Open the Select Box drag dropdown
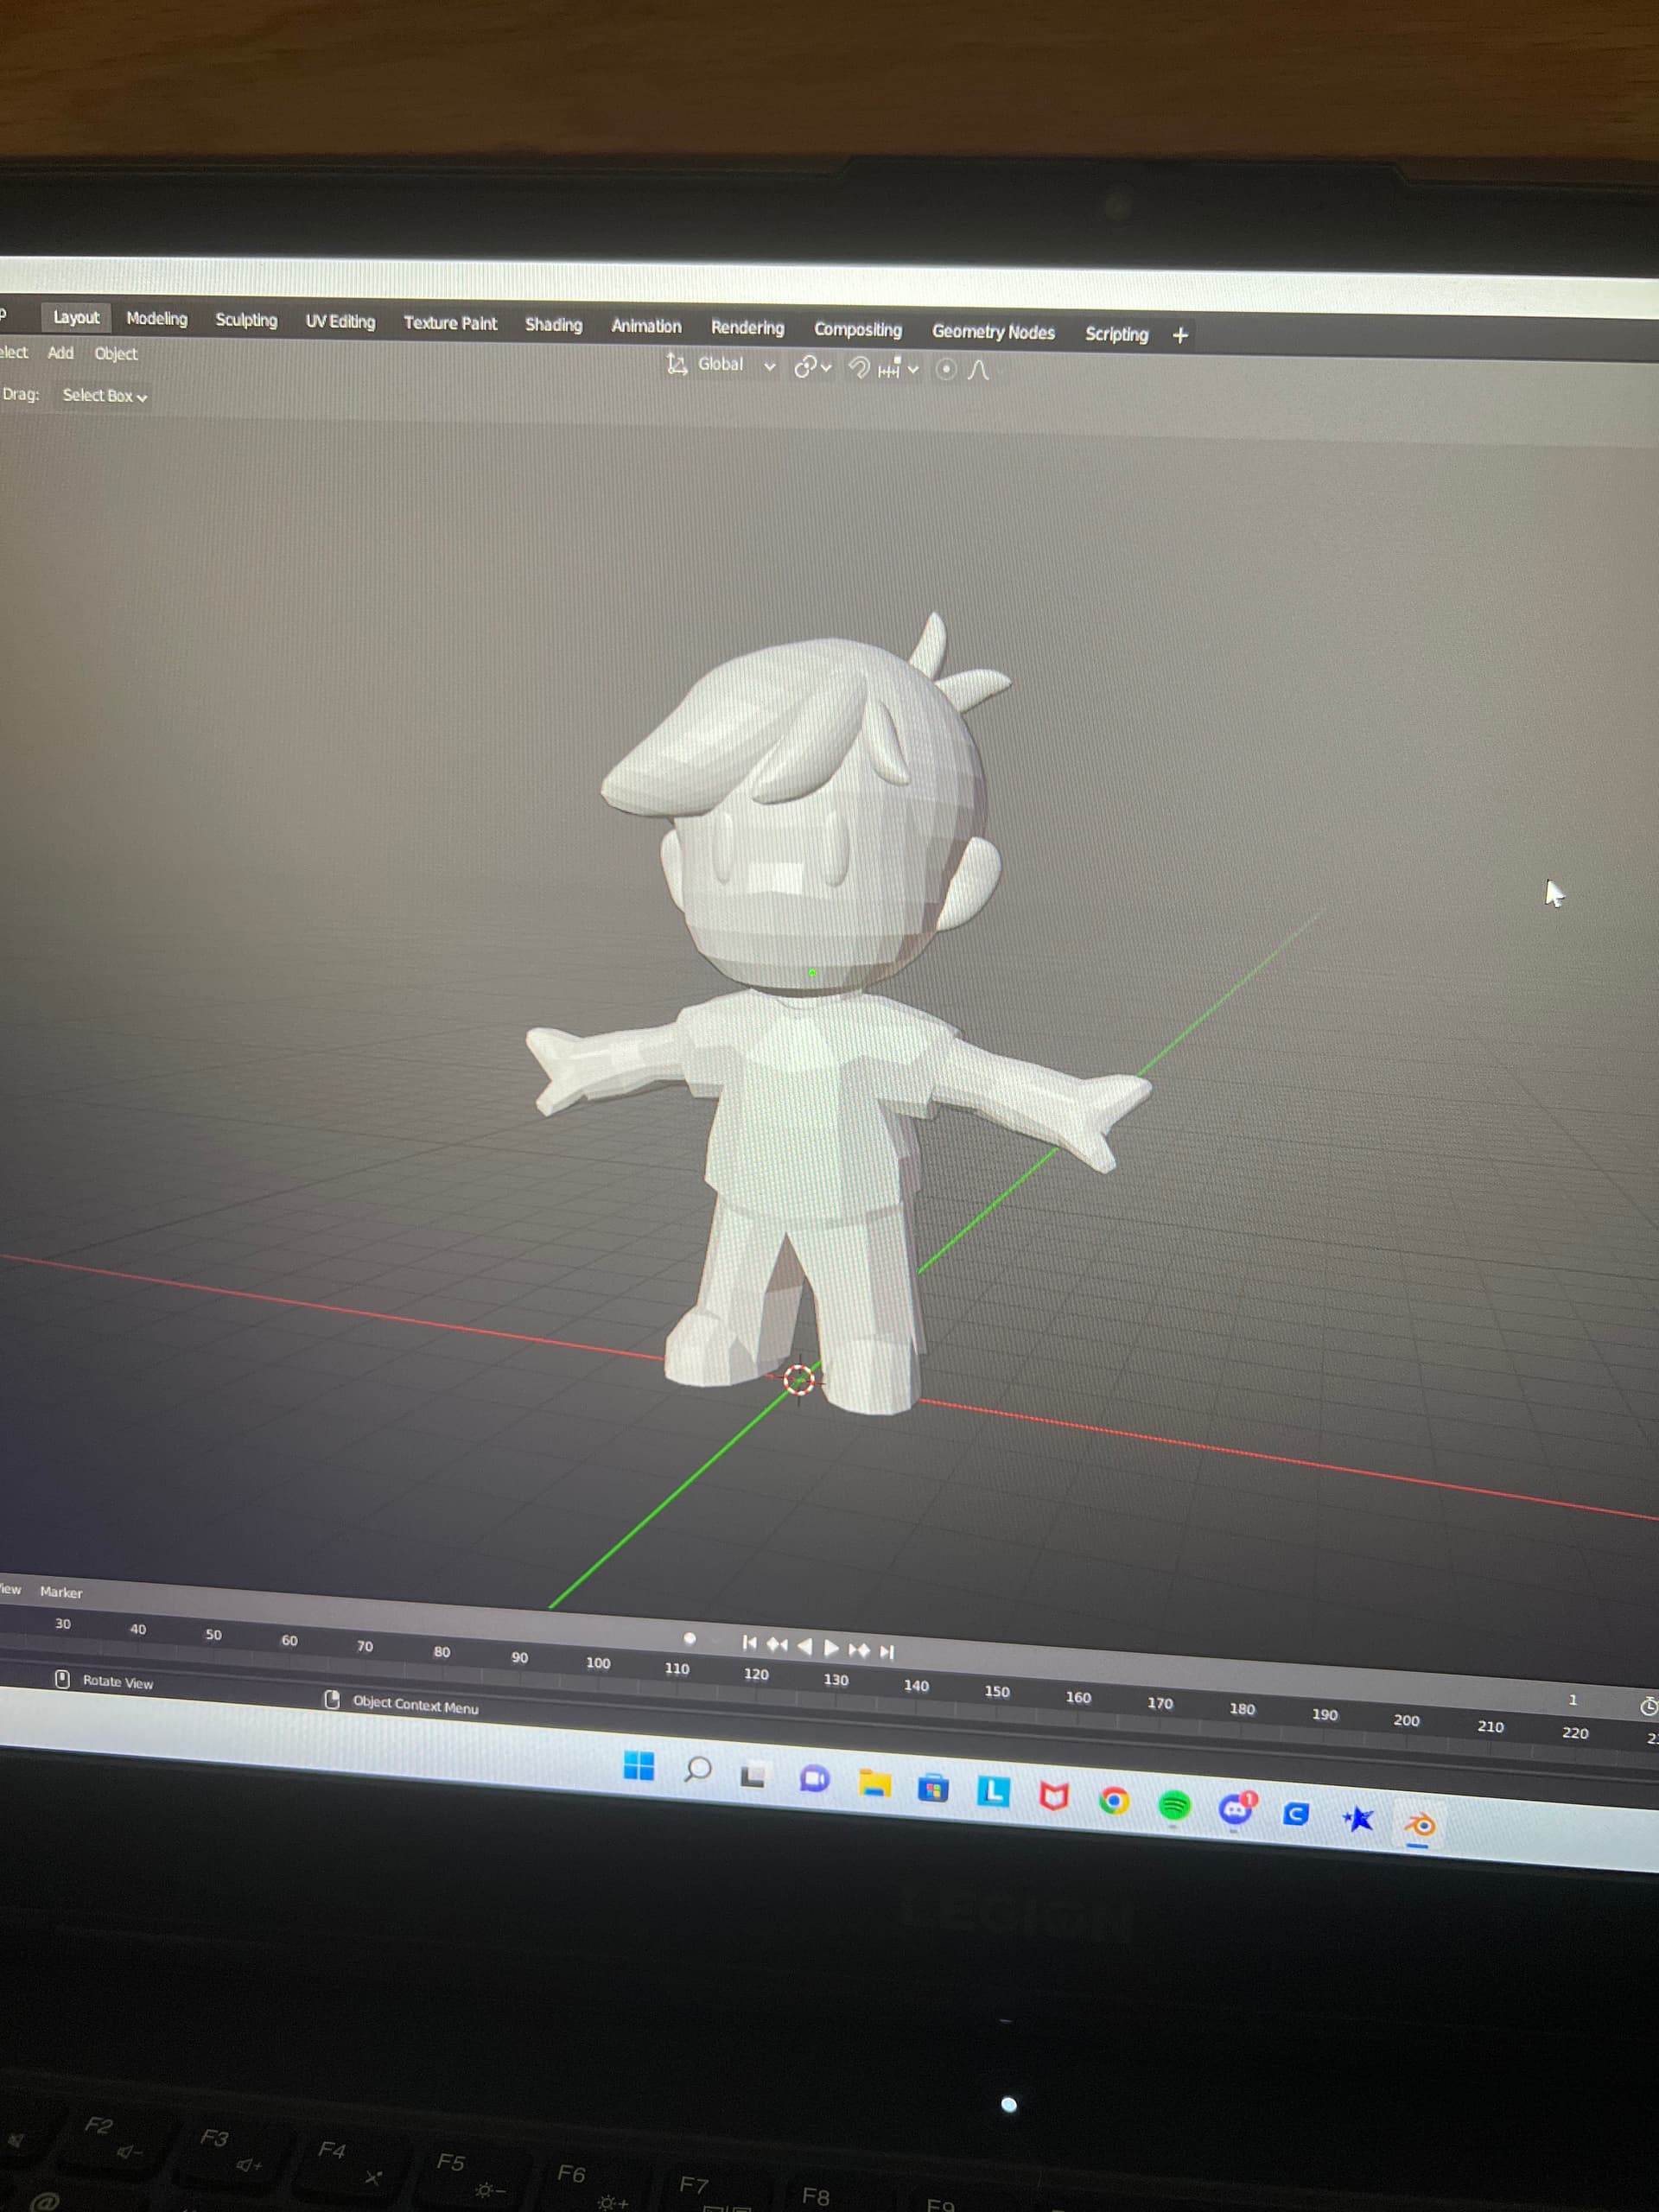 pyautogui.click(x=105, y=396)
